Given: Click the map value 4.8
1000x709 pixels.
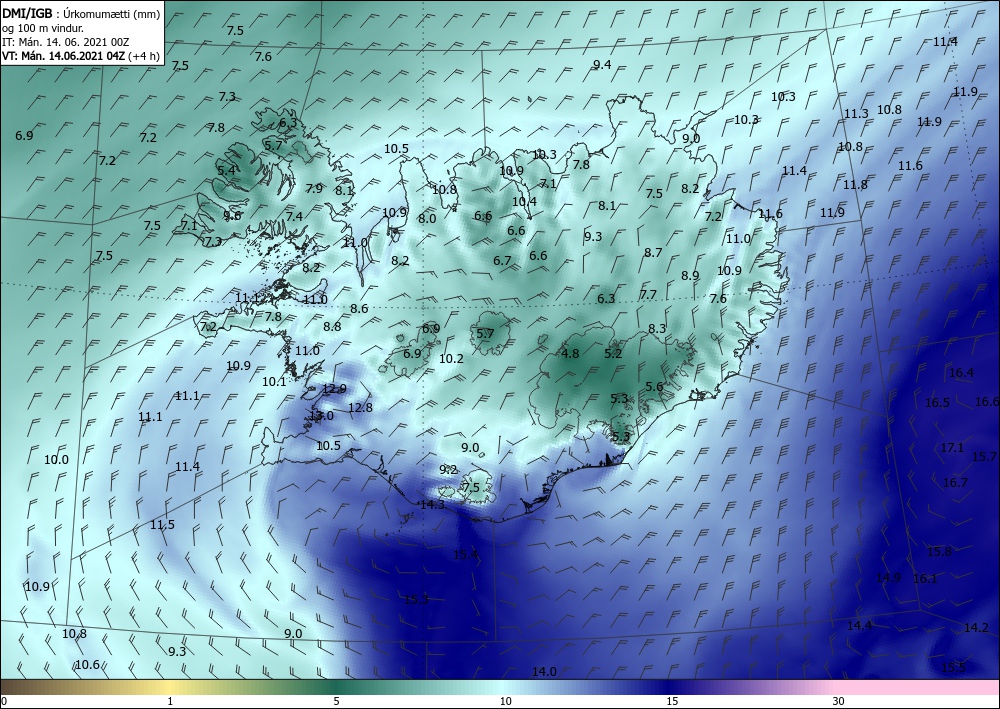Looking at the screenshot, I should (570, 353).
